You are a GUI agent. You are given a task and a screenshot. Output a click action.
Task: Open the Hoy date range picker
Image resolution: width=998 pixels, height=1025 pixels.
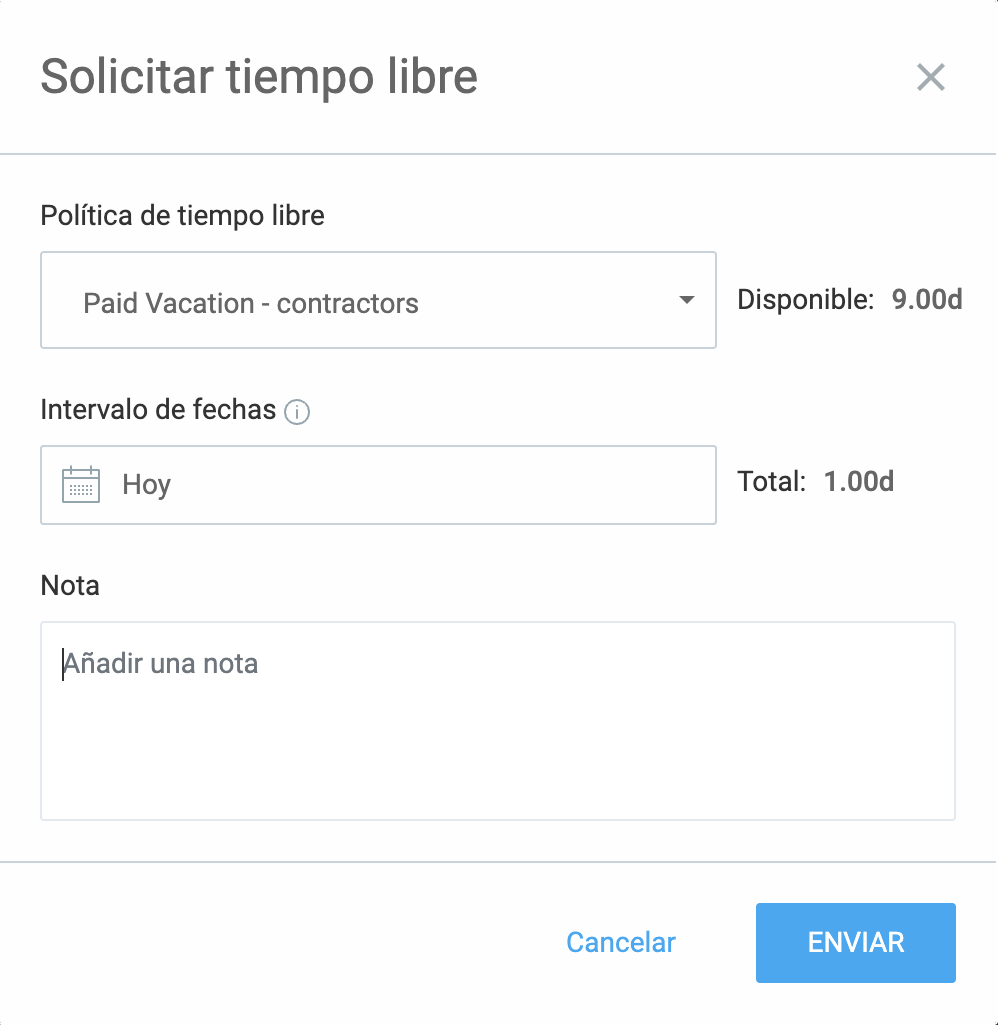coord(378,484)
